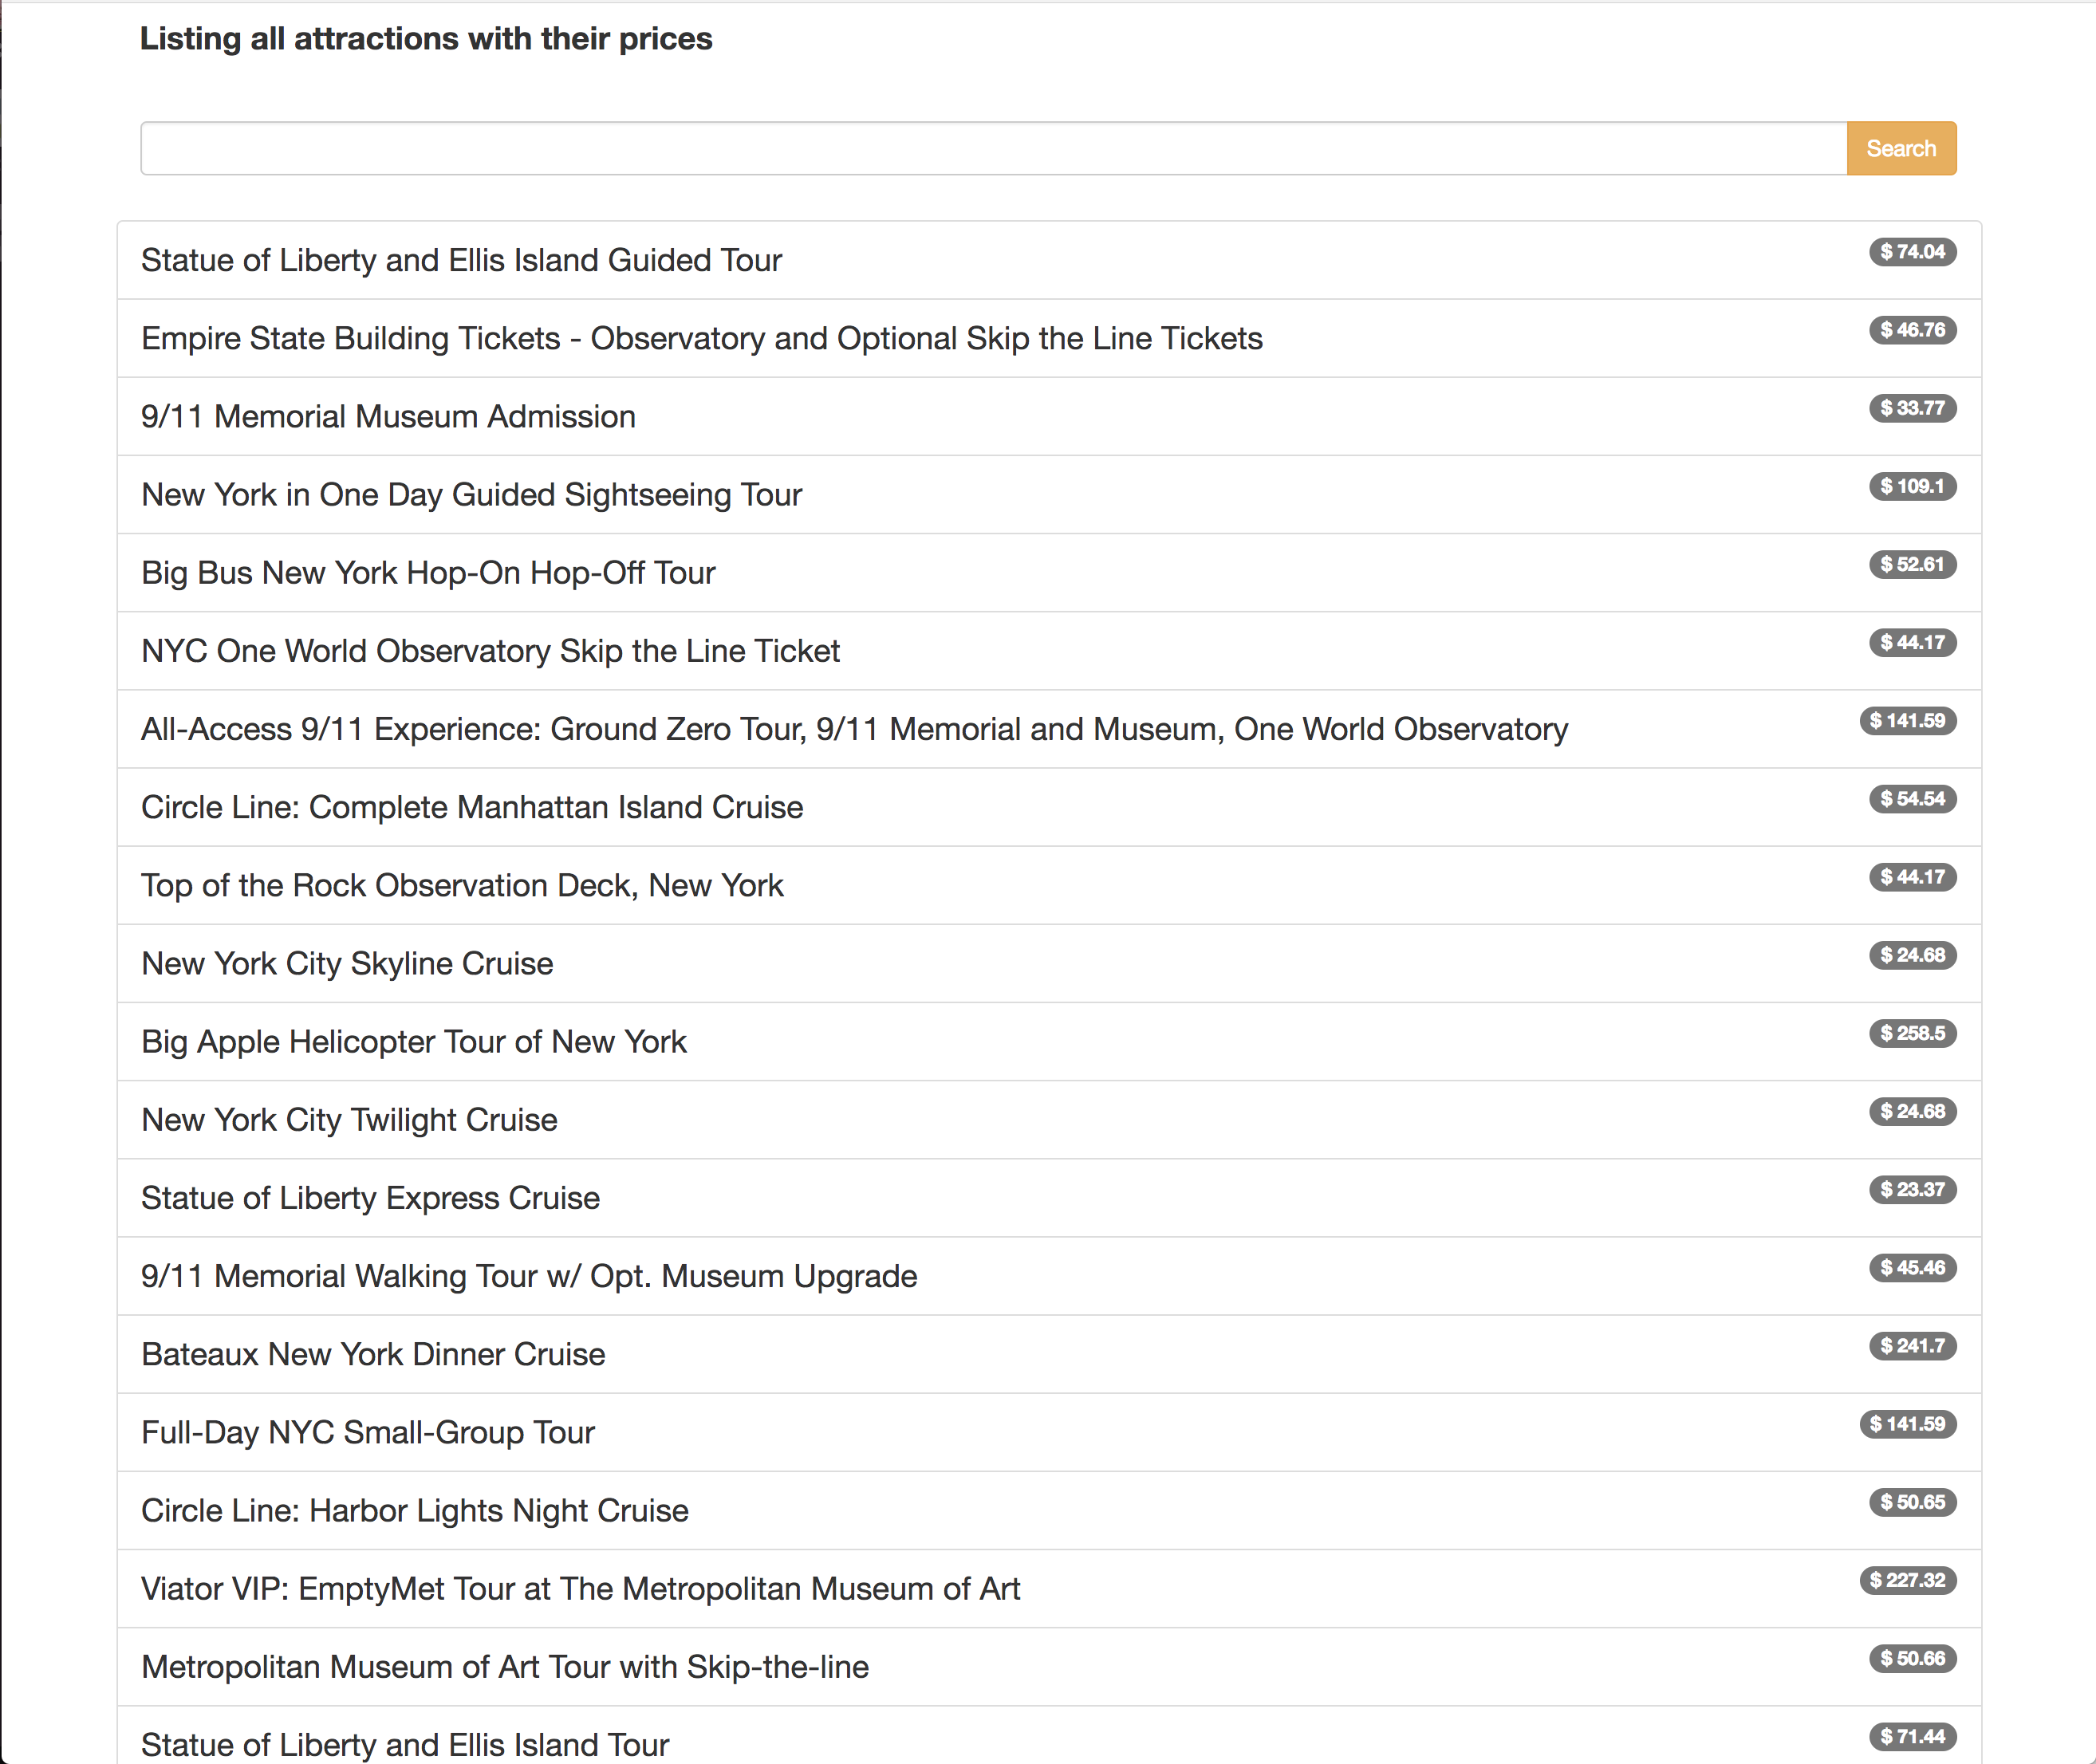Click the $ 258.5 price badge
The image size is (2096, 1764).
click(x=1912, y=1033)
